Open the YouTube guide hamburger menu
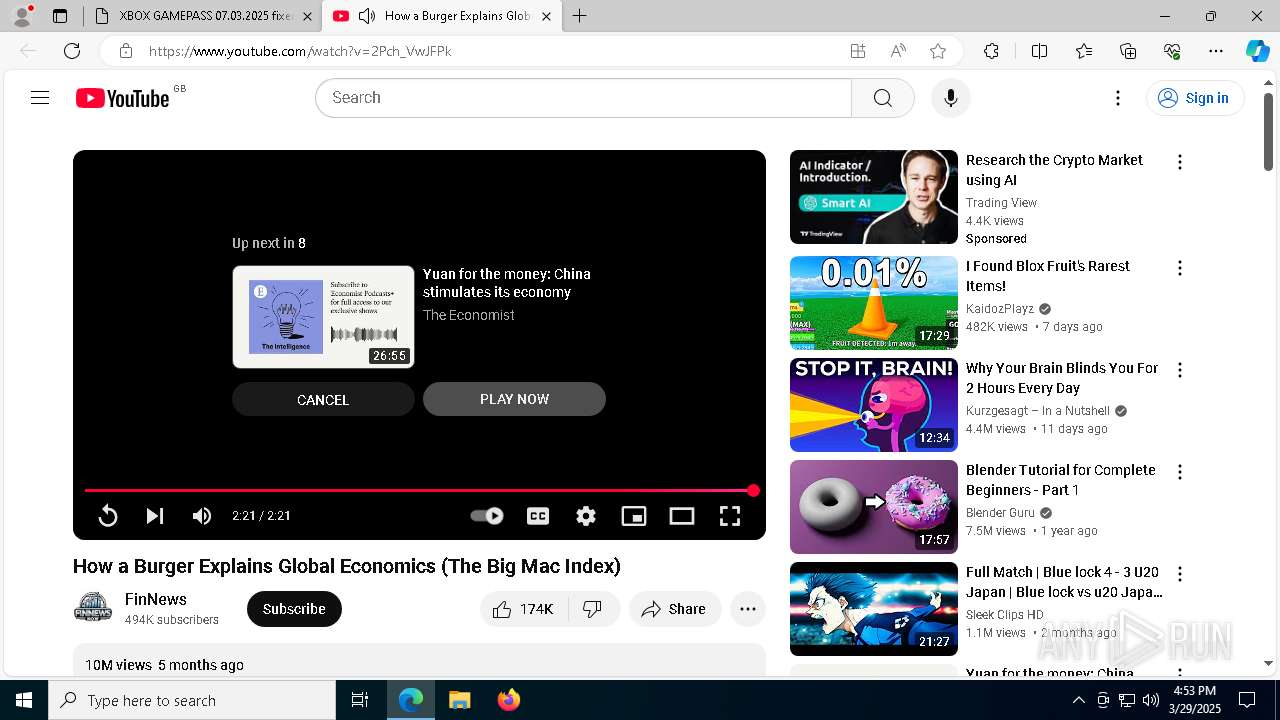 click(40, 98)
